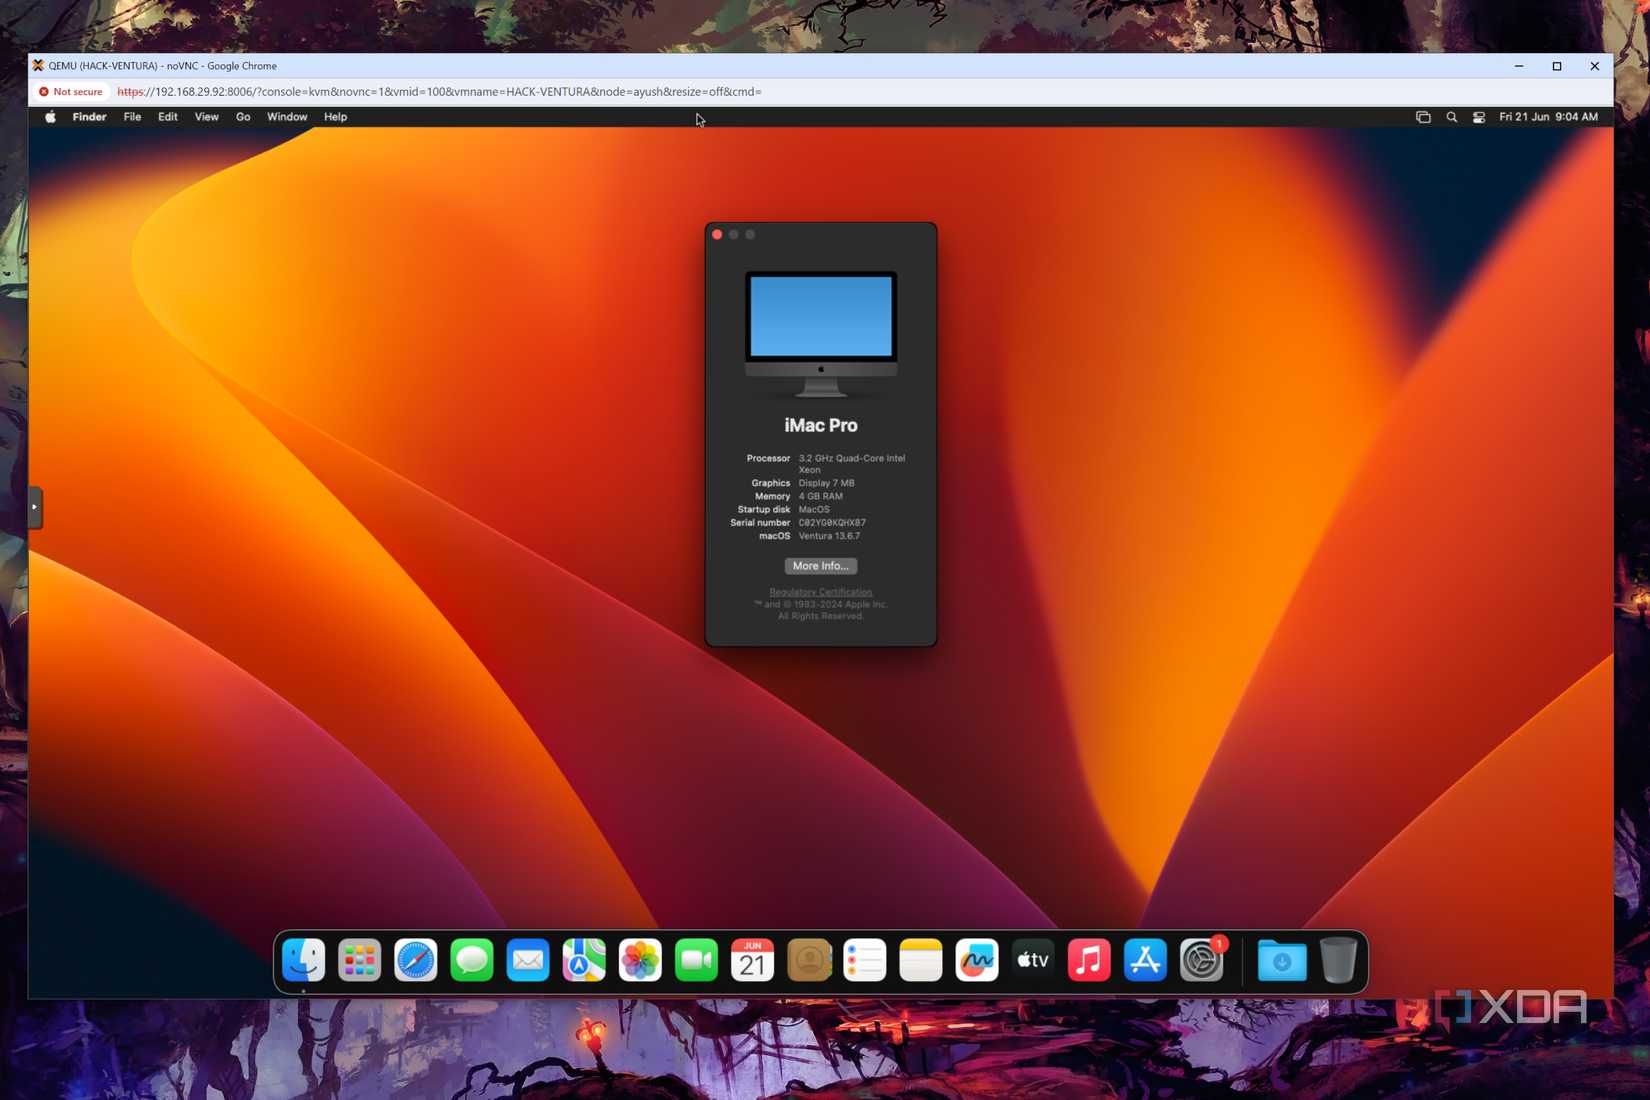Click the MacOS startup disk value
Image resolution: width=1650 pixels, height=1100 pixels.
point(814,509)
